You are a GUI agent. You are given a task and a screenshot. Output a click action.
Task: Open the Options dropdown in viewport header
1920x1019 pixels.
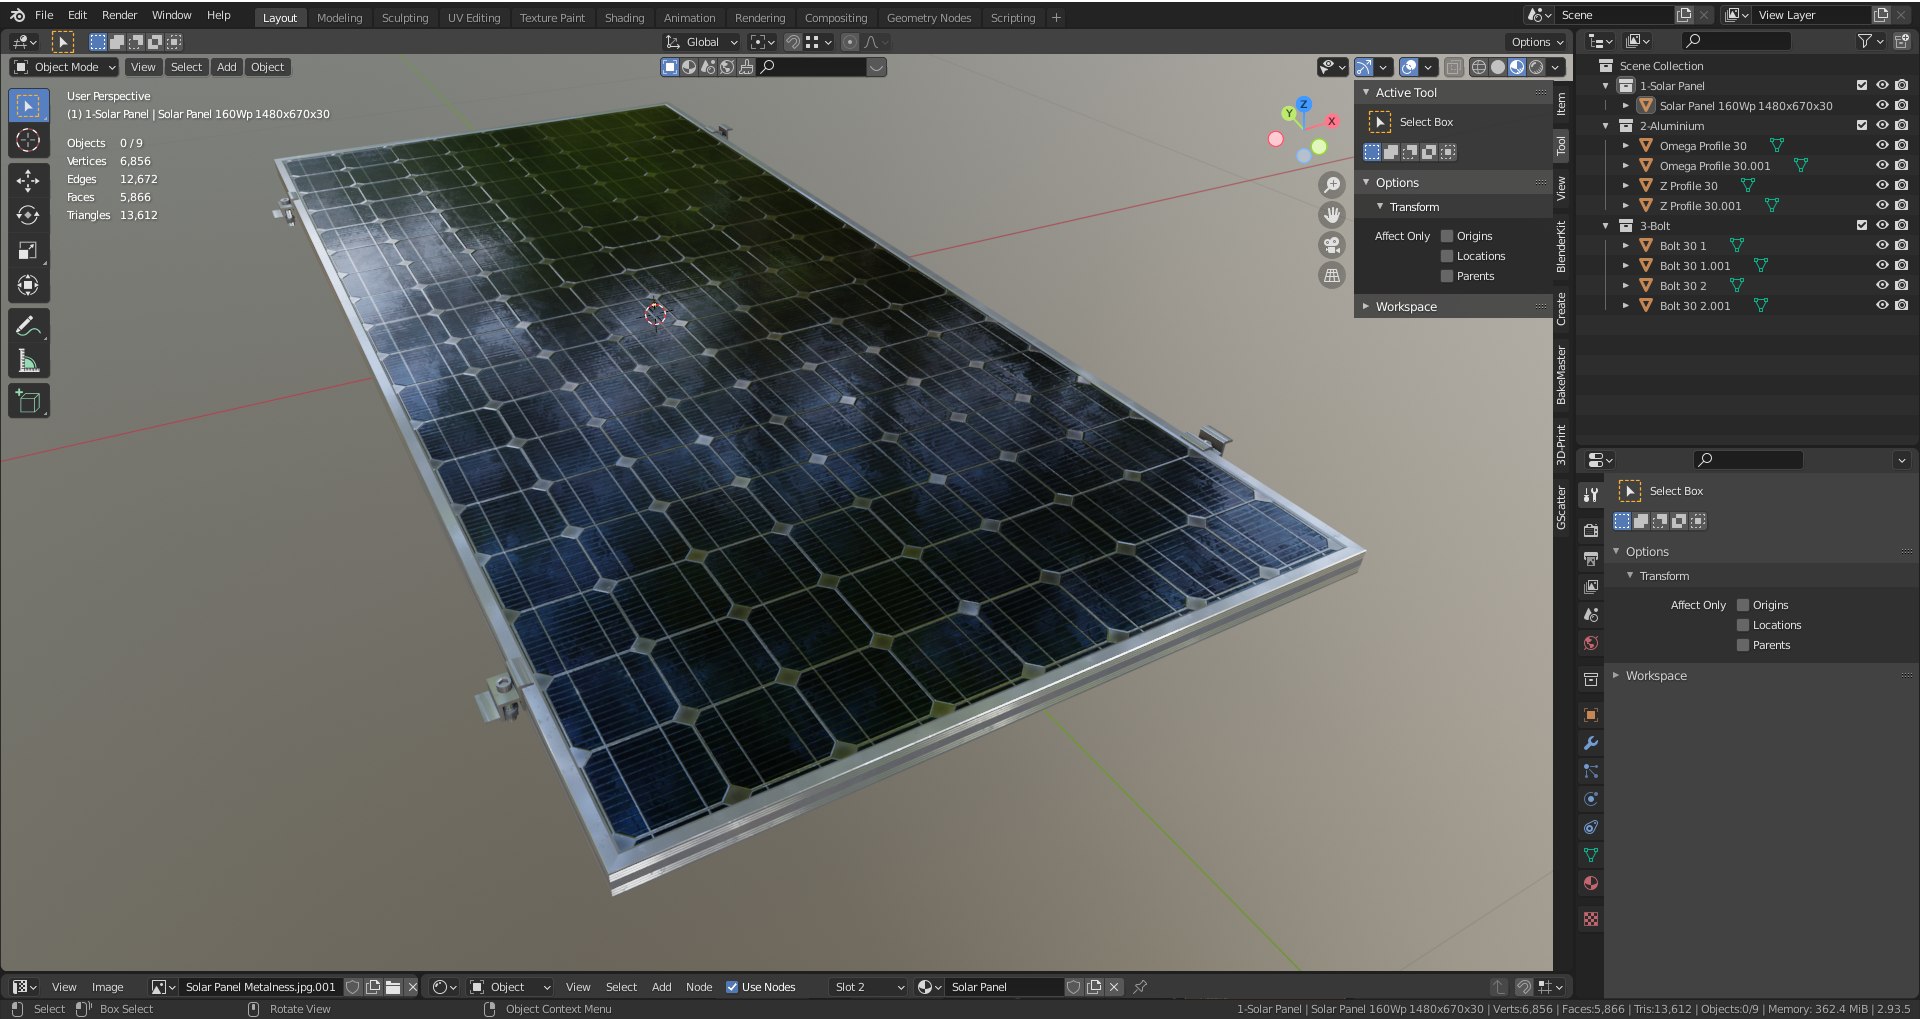(1537, 42)
